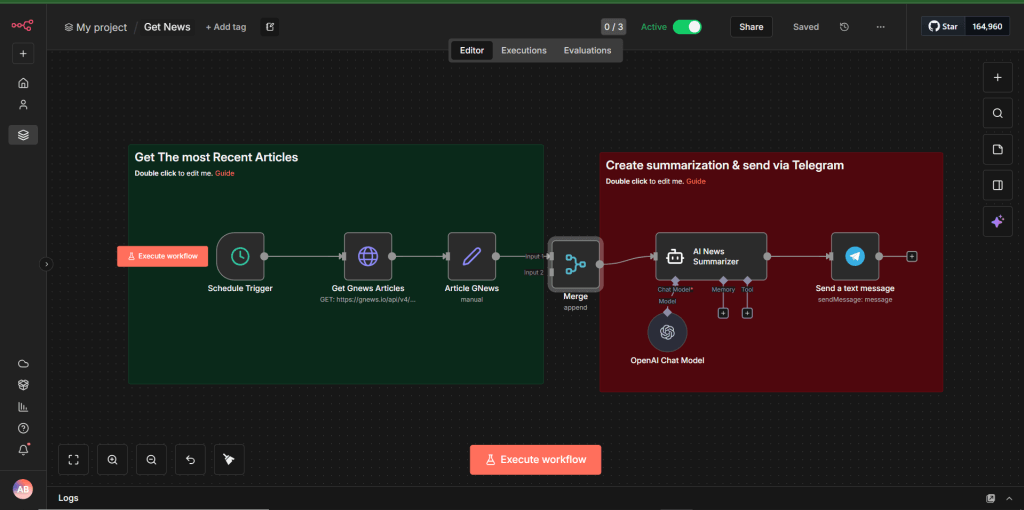Viewport: 1024px width, 510px height.
Task: Click the OpenAI Chat Model node
Action: click(667, 333)
